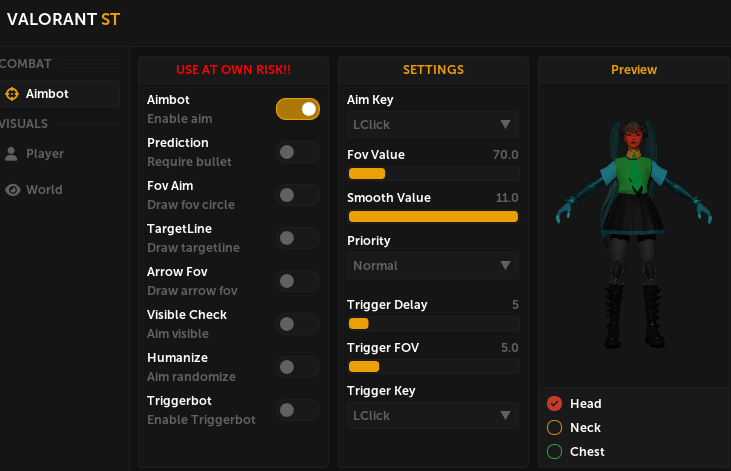Click the Fov Value slider
Viewport: 731px width, 471px height.
(x=433, y=174)
